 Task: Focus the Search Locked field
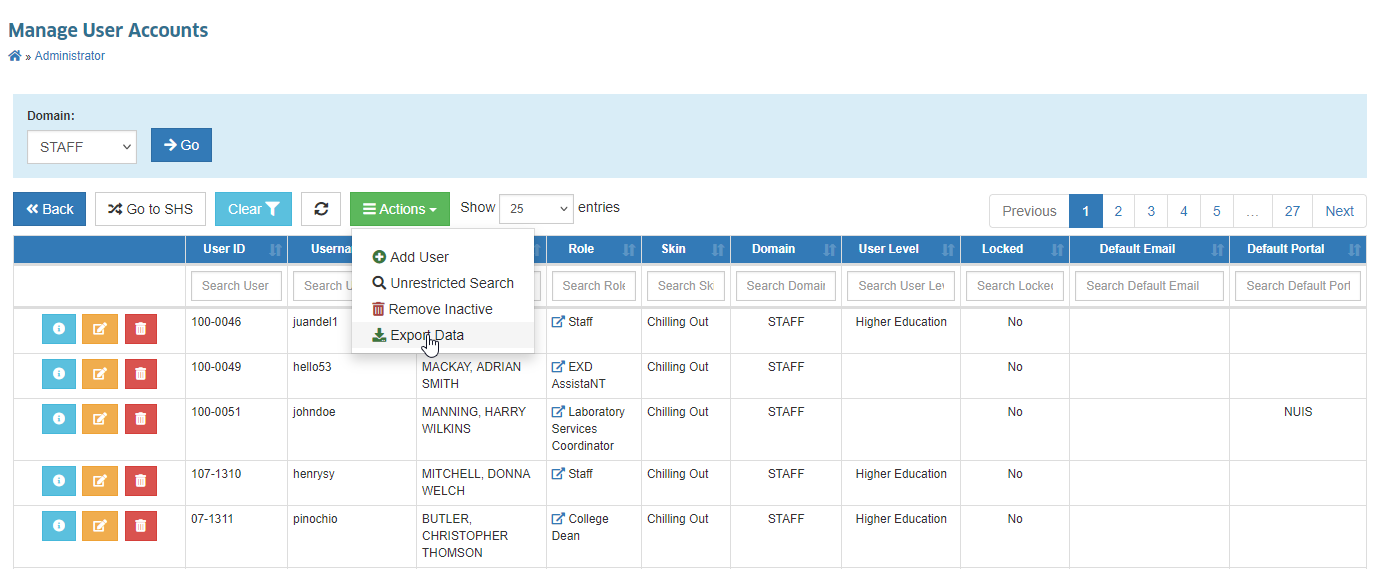click(x=1015, y=286)
